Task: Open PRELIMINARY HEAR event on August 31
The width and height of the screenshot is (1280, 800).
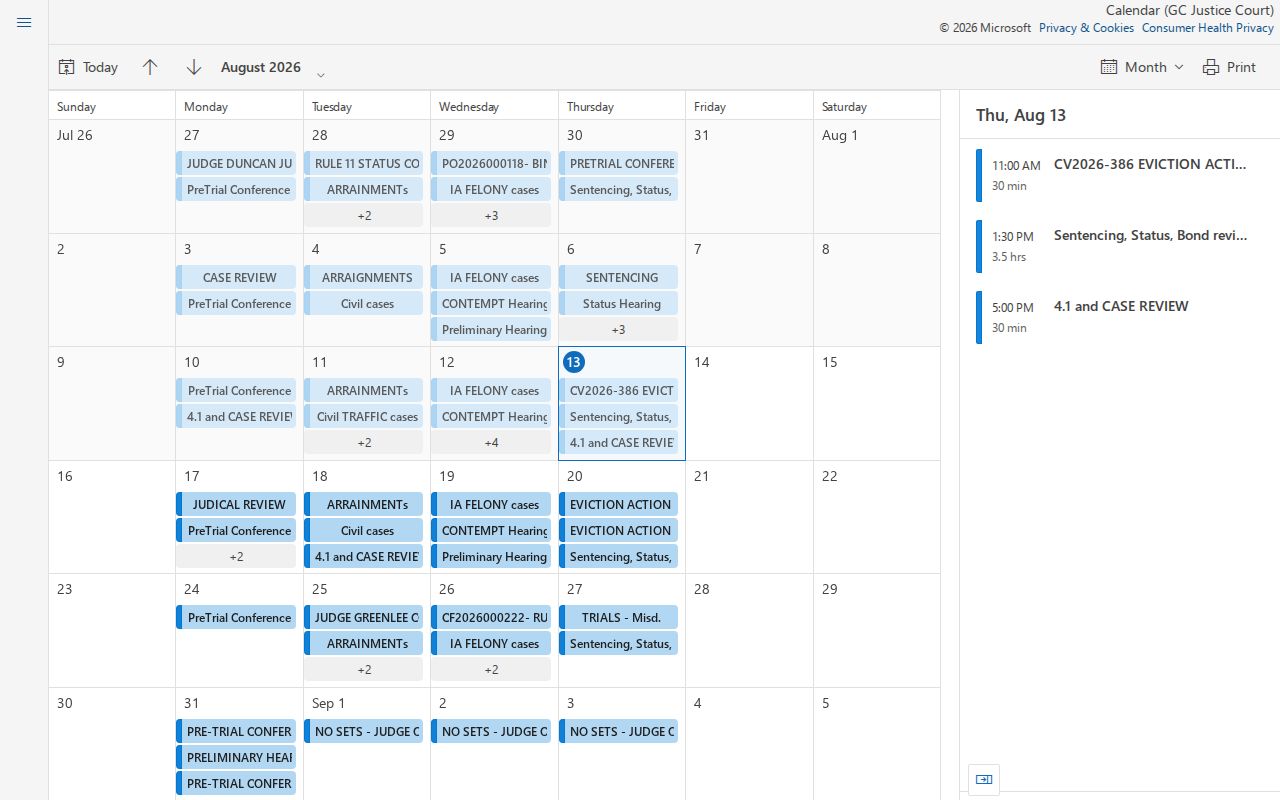Action: [236, 757]
